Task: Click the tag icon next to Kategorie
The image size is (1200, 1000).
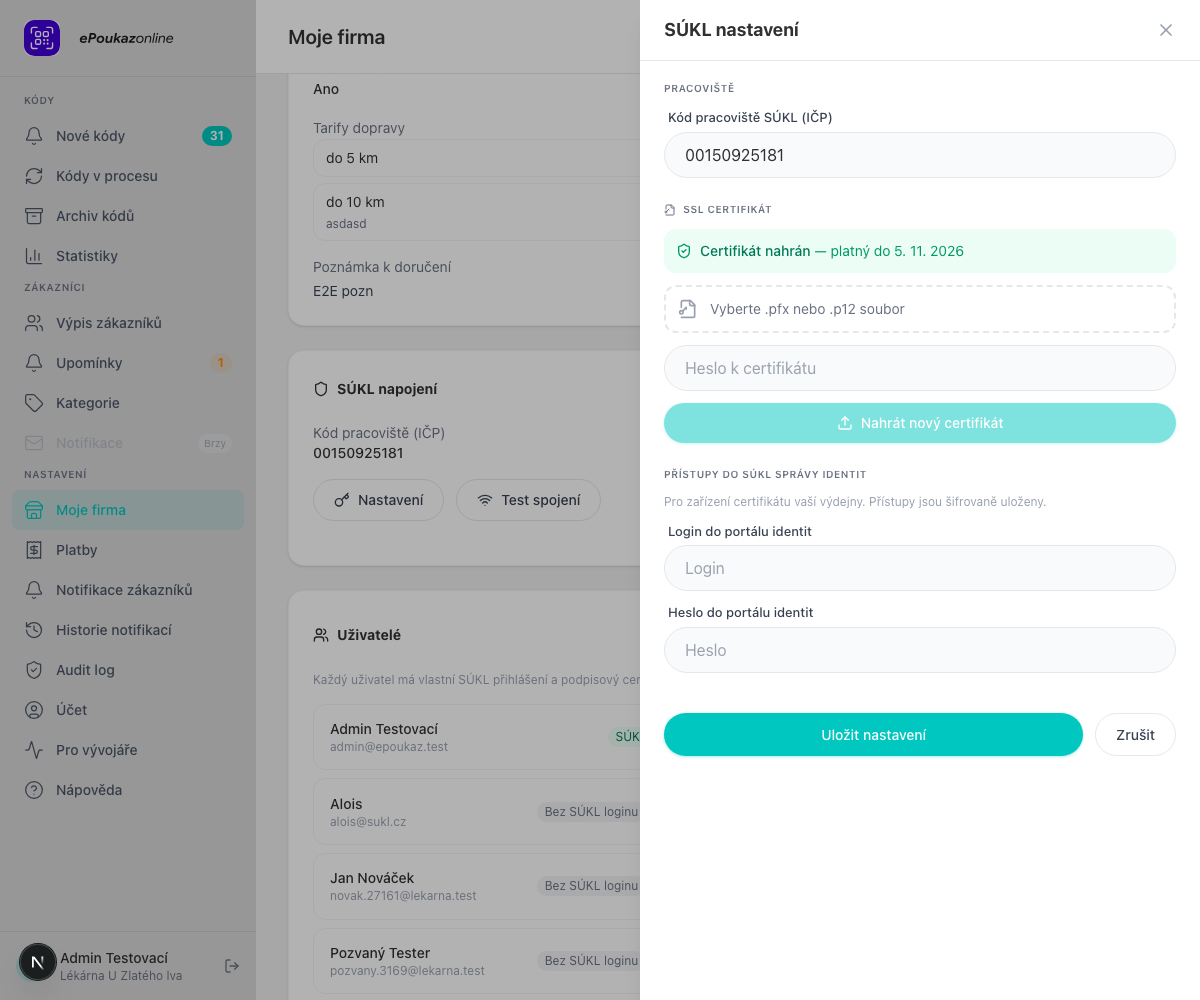Action: click(34, 403)
